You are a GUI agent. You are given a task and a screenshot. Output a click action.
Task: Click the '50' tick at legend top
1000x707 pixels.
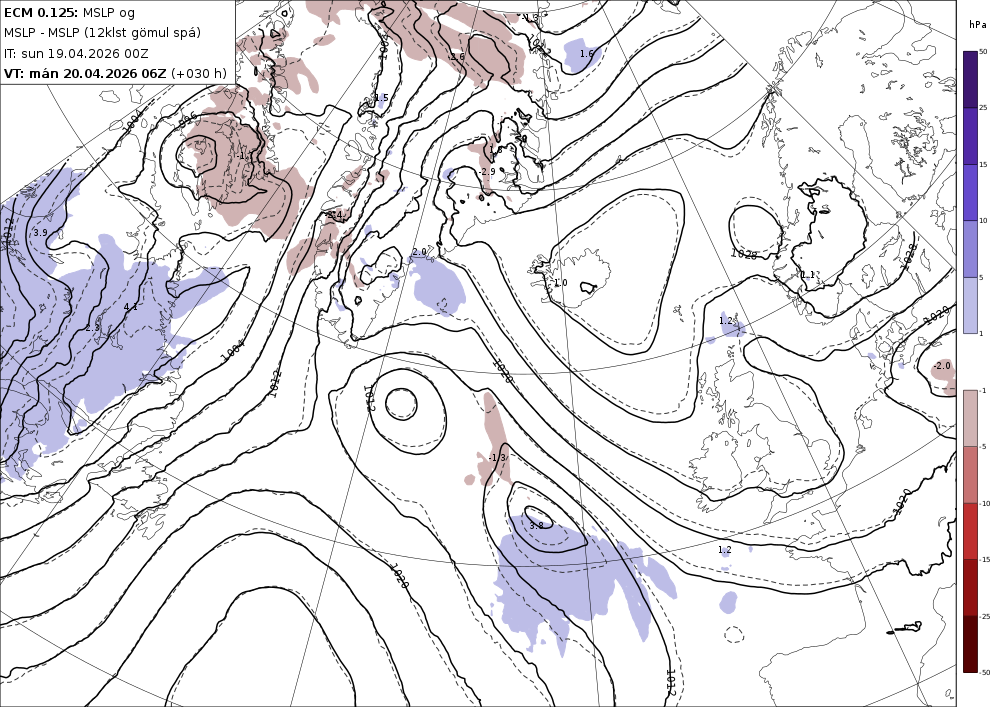coord(983,51)
